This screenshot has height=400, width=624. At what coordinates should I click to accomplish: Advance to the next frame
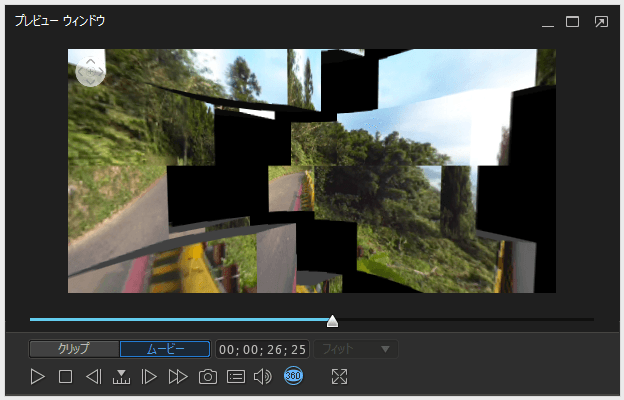point(149,377)
